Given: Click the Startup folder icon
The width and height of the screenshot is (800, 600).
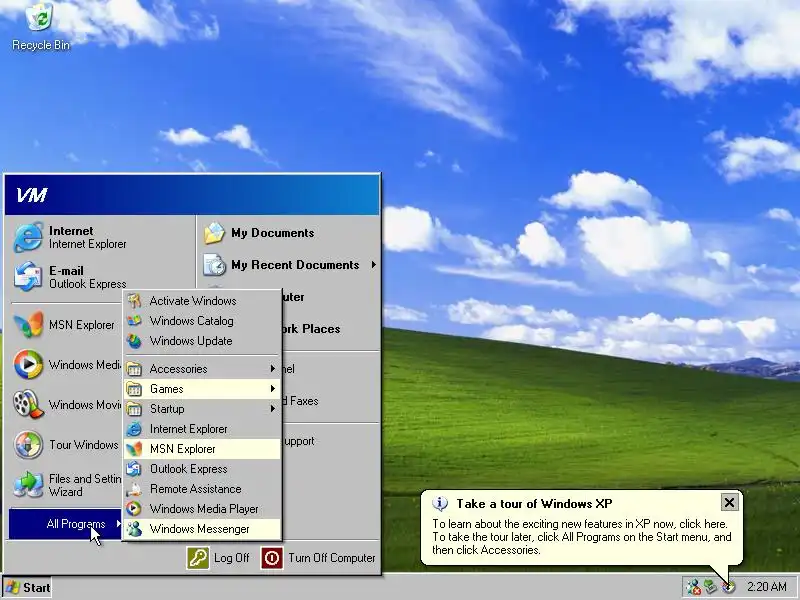Looking at the screenshot, I should (x=134, y=409).
